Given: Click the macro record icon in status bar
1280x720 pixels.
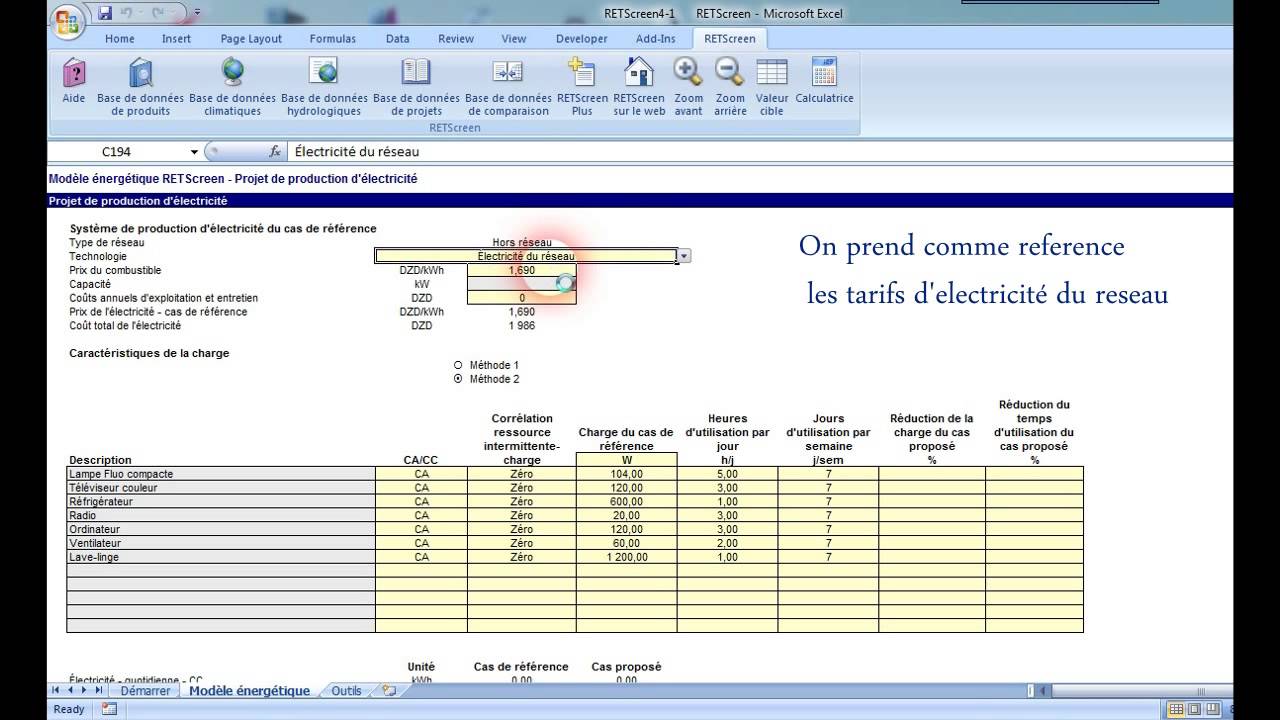Looking at the screenshot, I should pos(109,709).
